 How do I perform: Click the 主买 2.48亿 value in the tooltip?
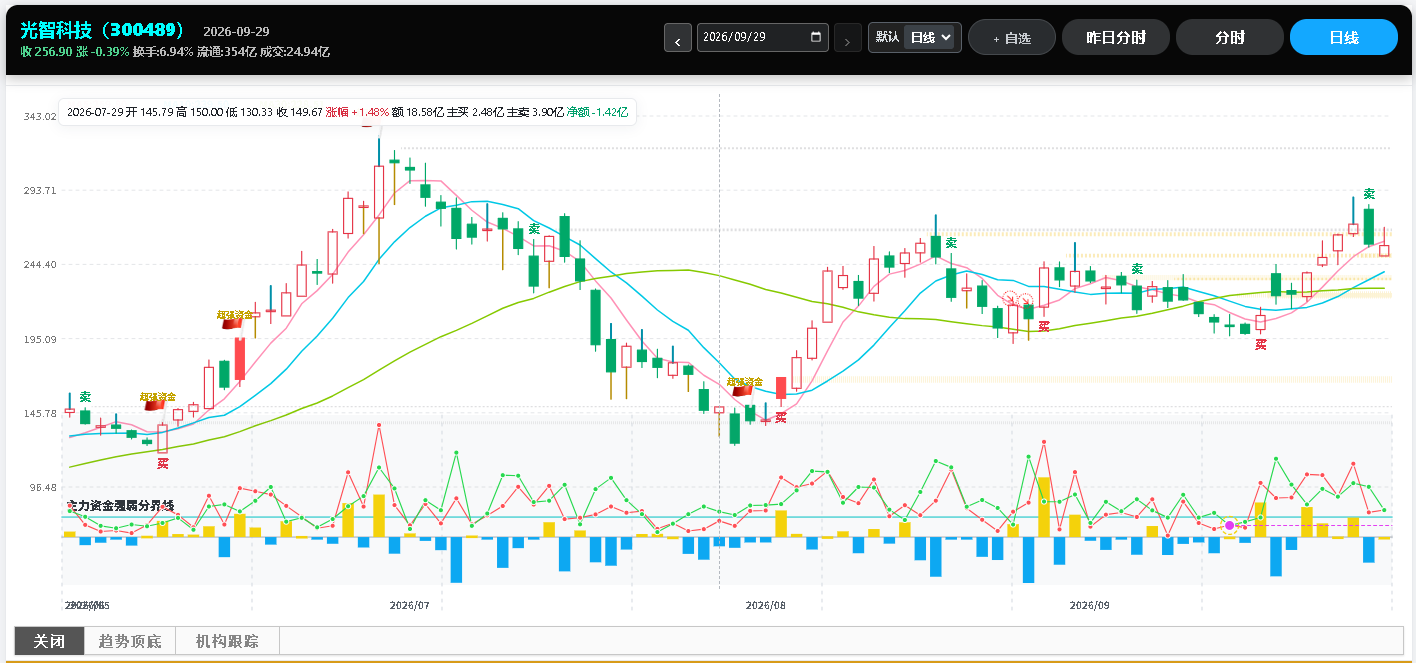pos(474,113)
